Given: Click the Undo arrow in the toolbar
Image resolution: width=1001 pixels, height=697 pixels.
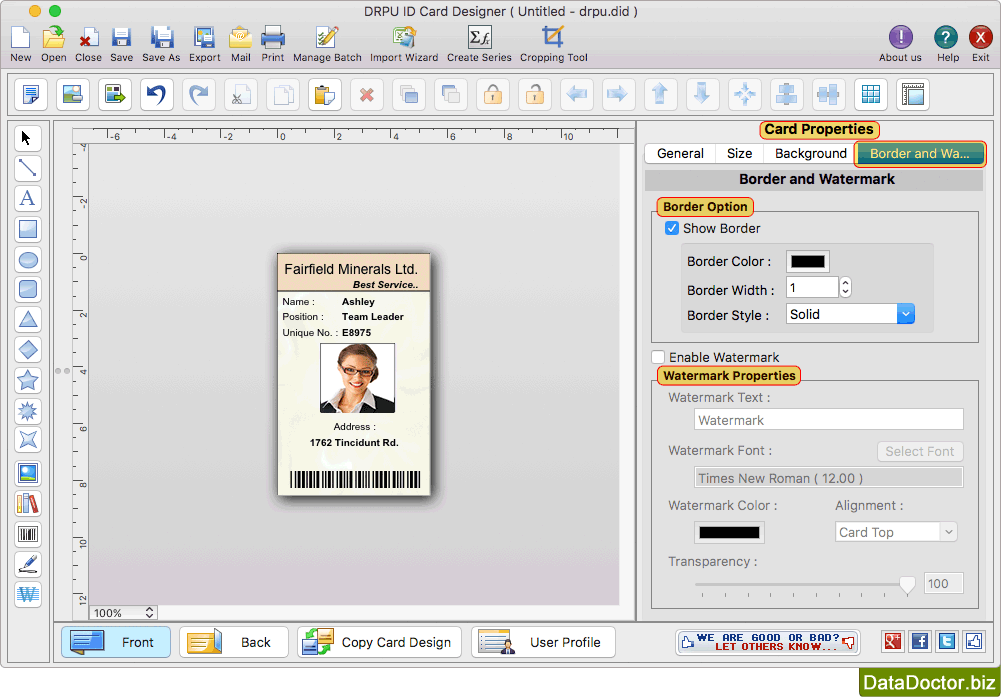Looking at the screenshot, I should pos(157,95).
